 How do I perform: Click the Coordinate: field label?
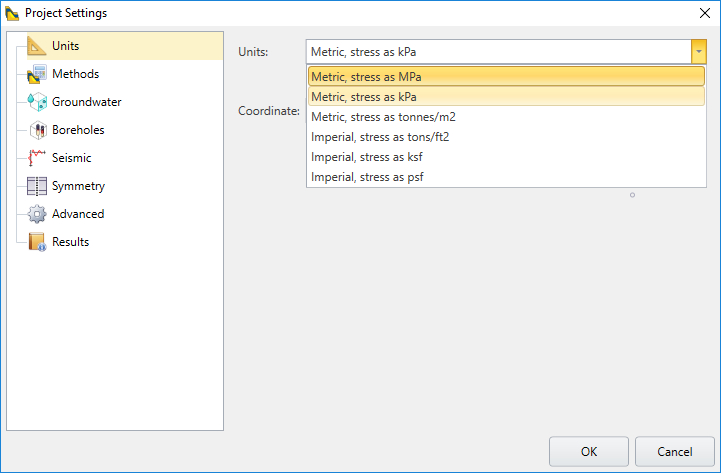[269, 111]
